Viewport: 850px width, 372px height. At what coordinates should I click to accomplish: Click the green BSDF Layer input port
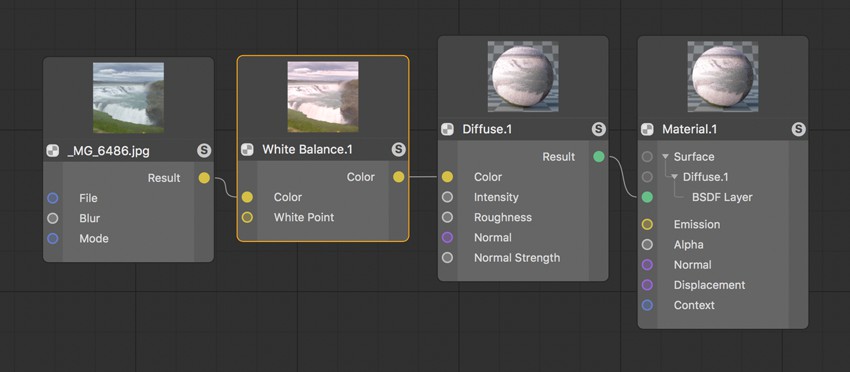pyautogui.click(x=647, y=197)
